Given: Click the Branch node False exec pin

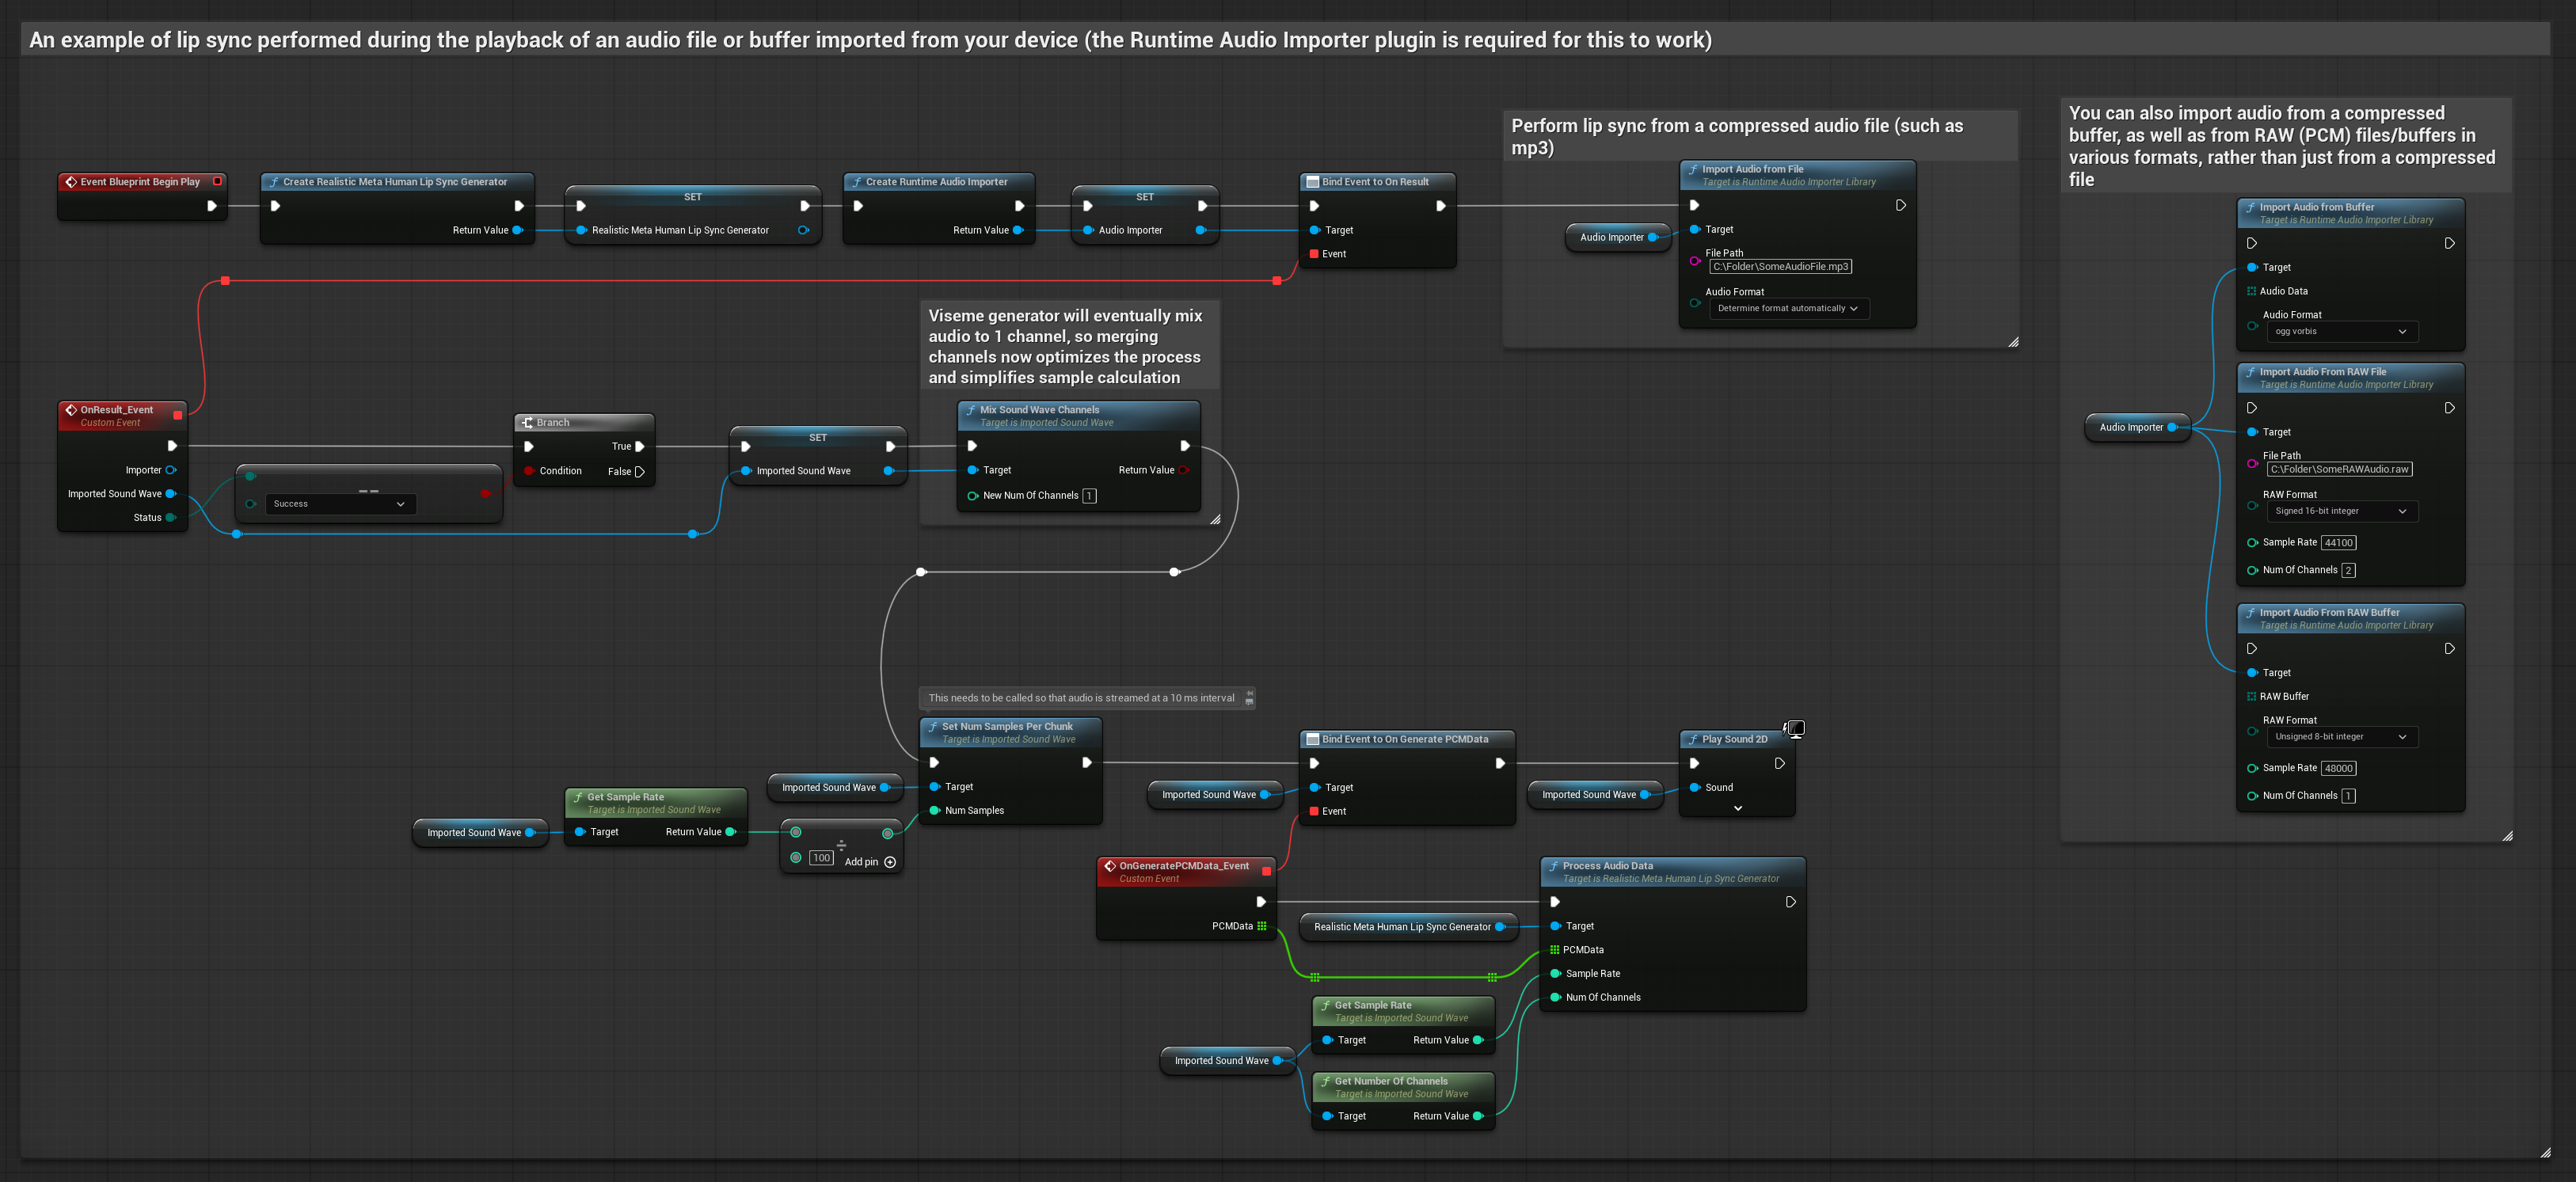Looking at the screenshot, I should [640, 472].
